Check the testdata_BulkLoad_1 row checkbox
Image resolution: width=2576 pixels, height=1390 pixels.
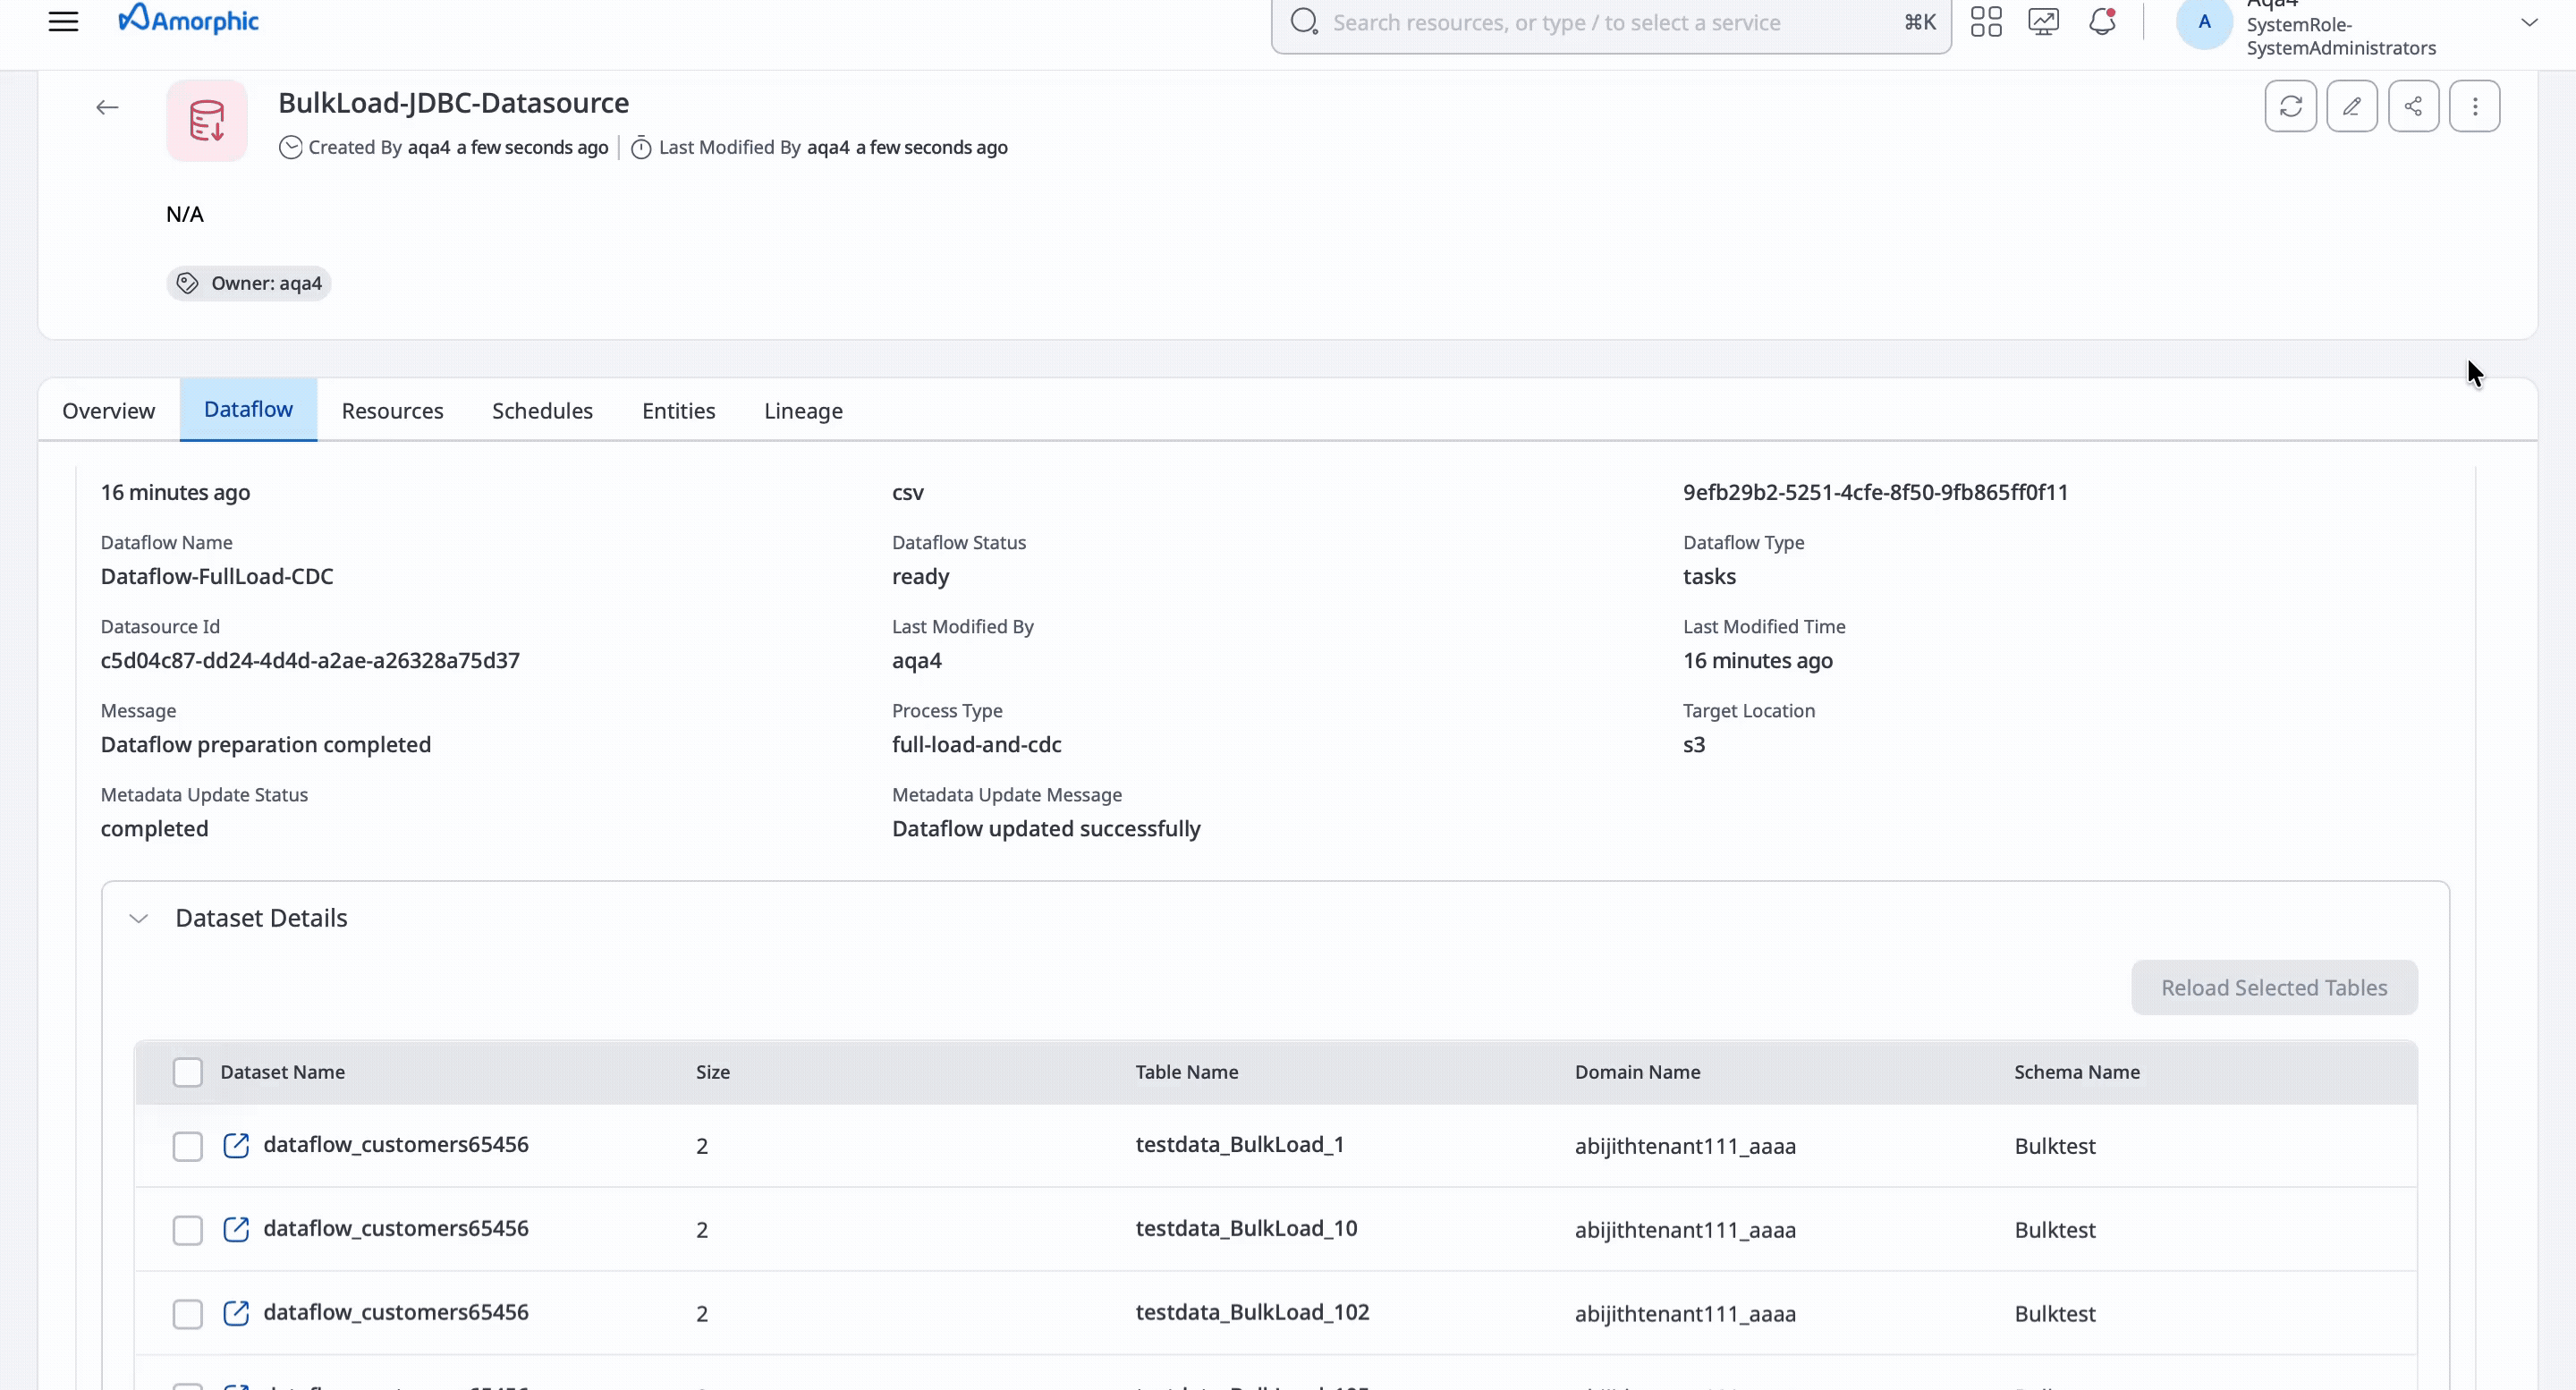(187, 1146)
